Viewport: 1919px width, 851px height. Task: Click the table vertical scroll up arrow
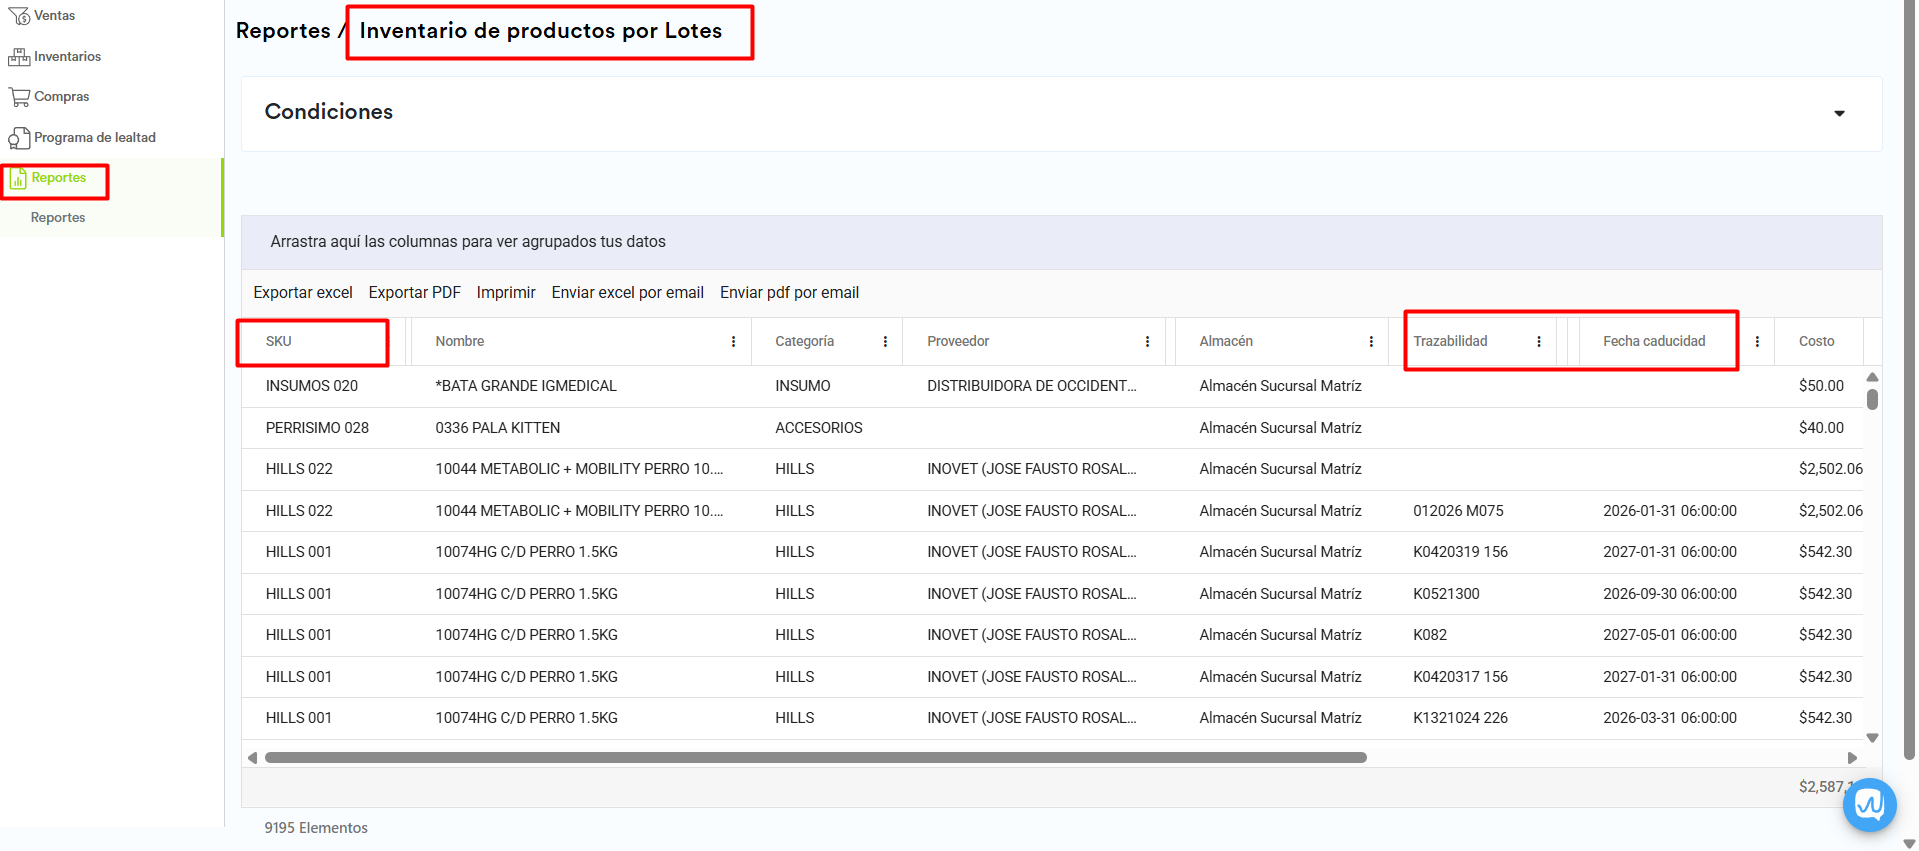pos(1872,377)
